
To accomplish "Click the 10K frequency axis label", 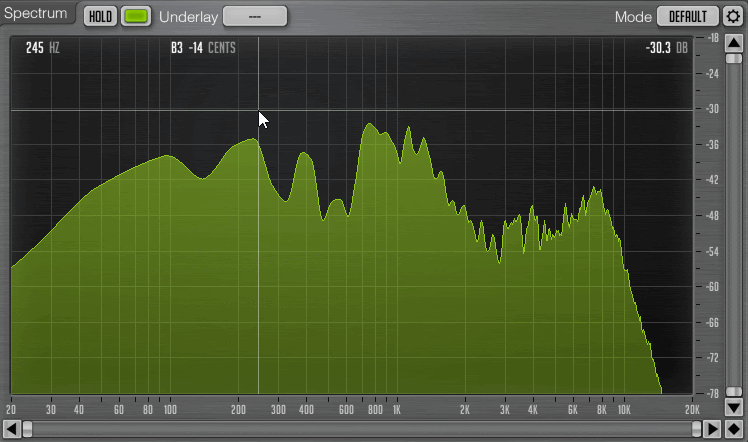I will pyautogui.click(x=624, y=410).
